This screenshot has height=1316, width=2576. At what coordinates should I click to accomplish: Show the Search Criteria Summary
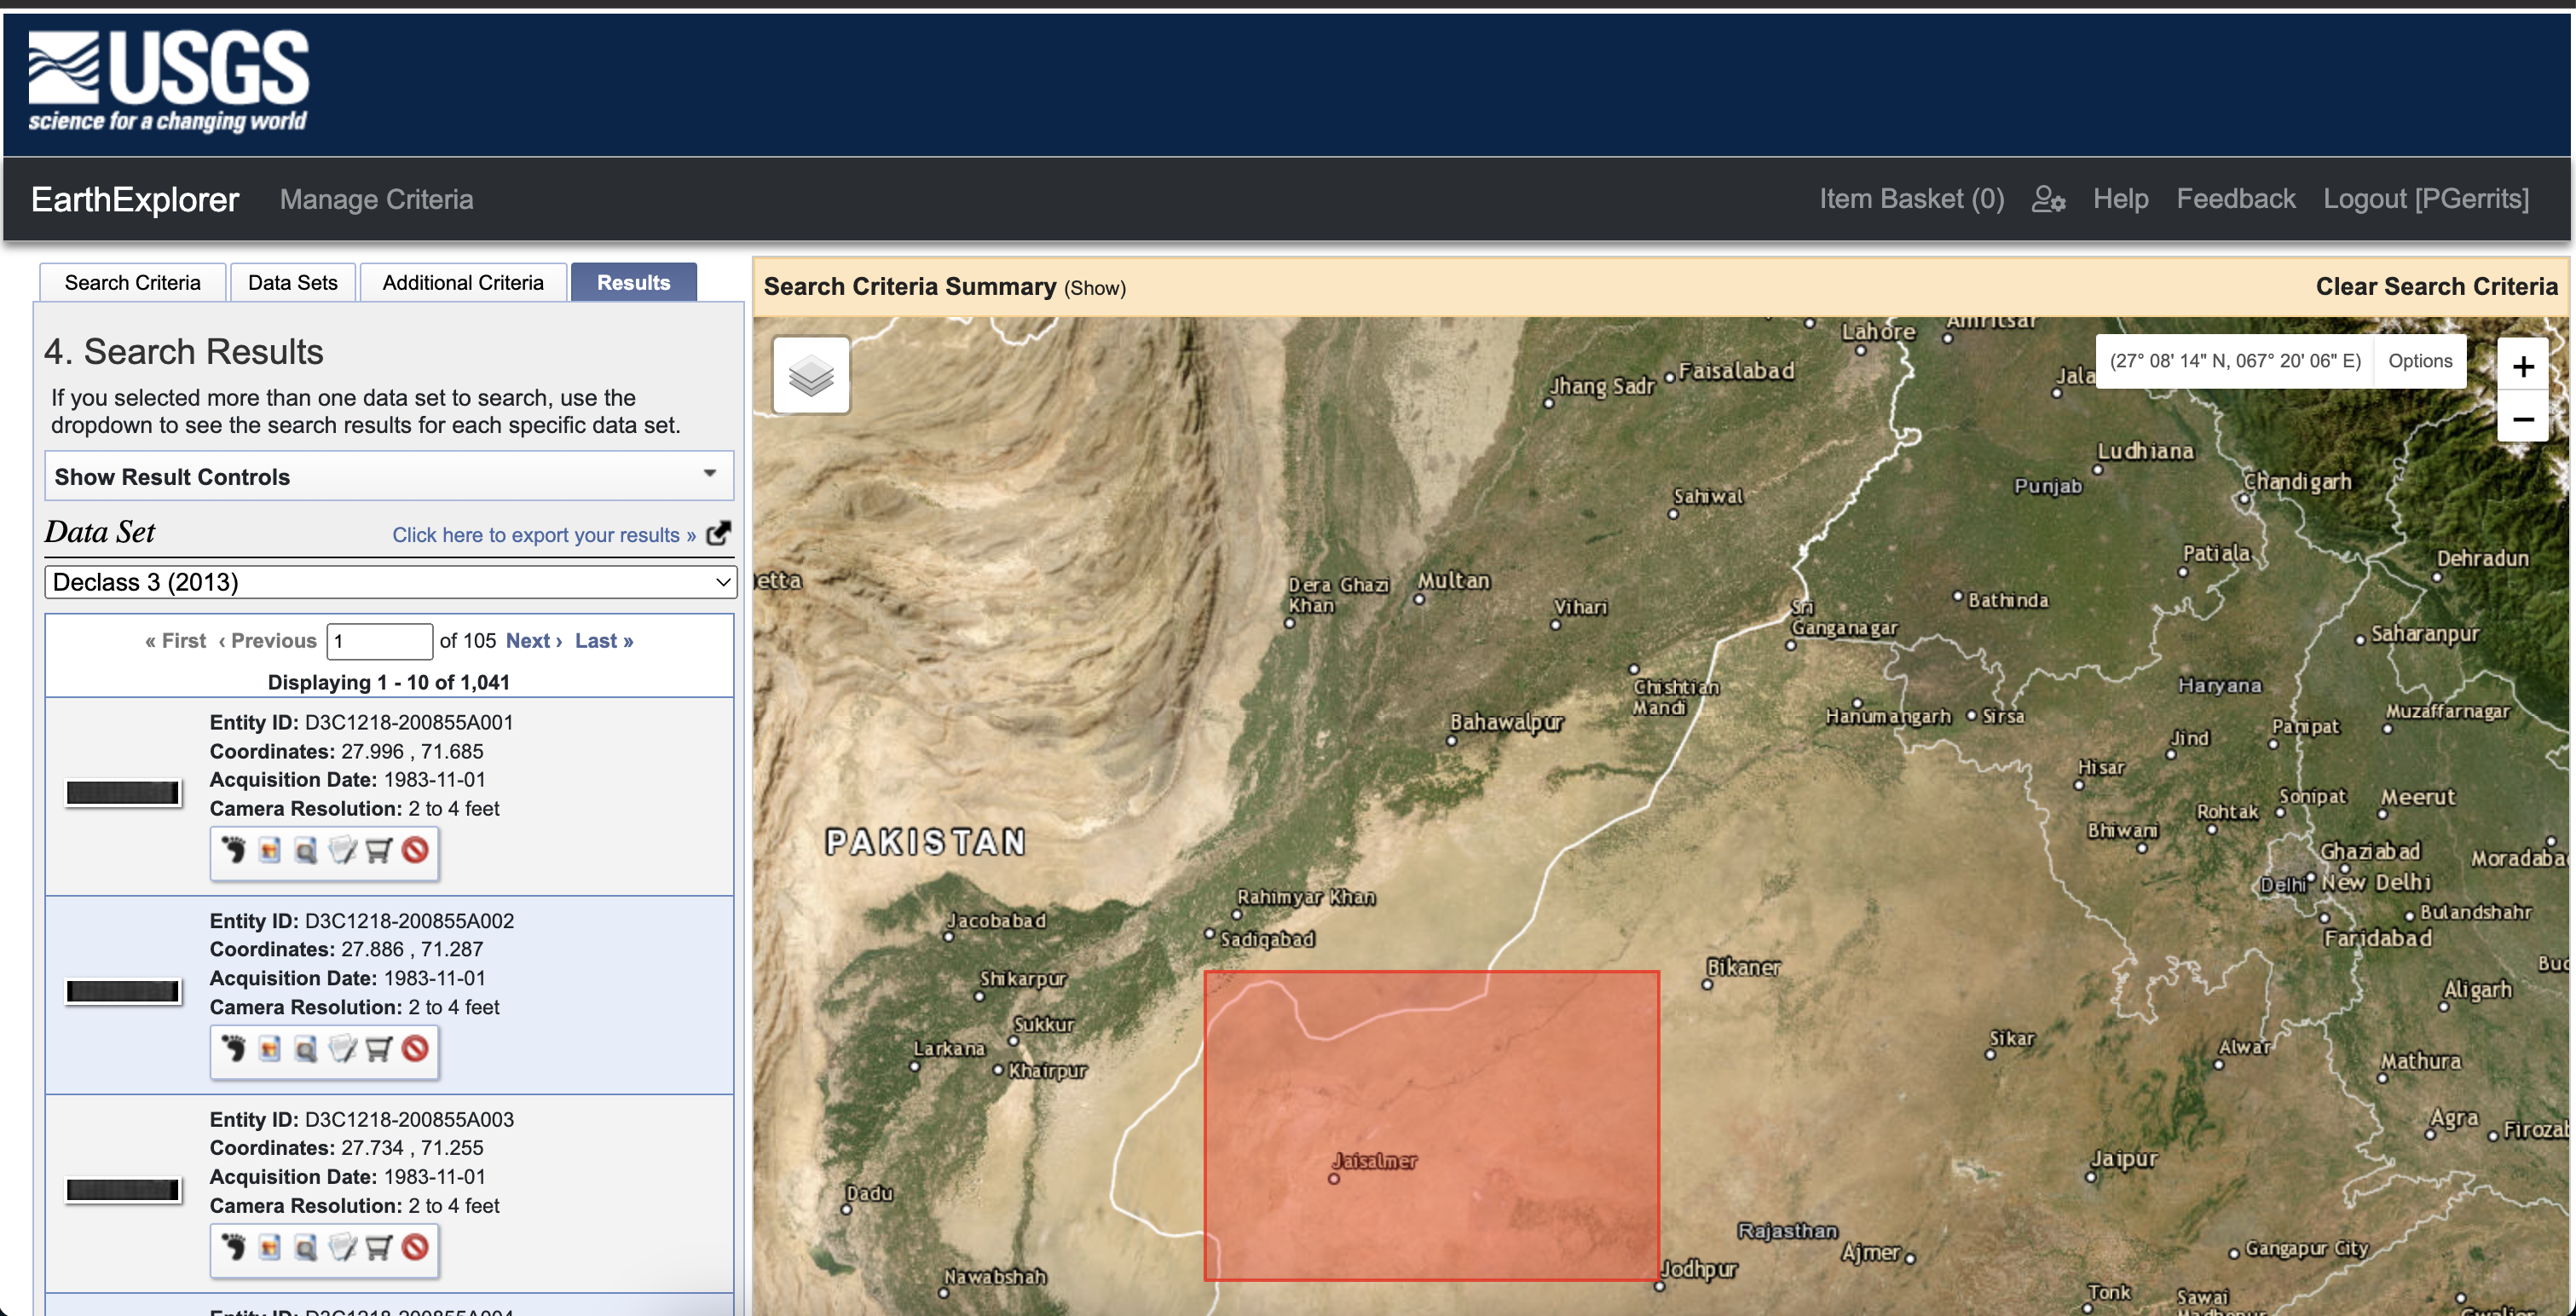pyautogui.click(x=1094, y=288)
